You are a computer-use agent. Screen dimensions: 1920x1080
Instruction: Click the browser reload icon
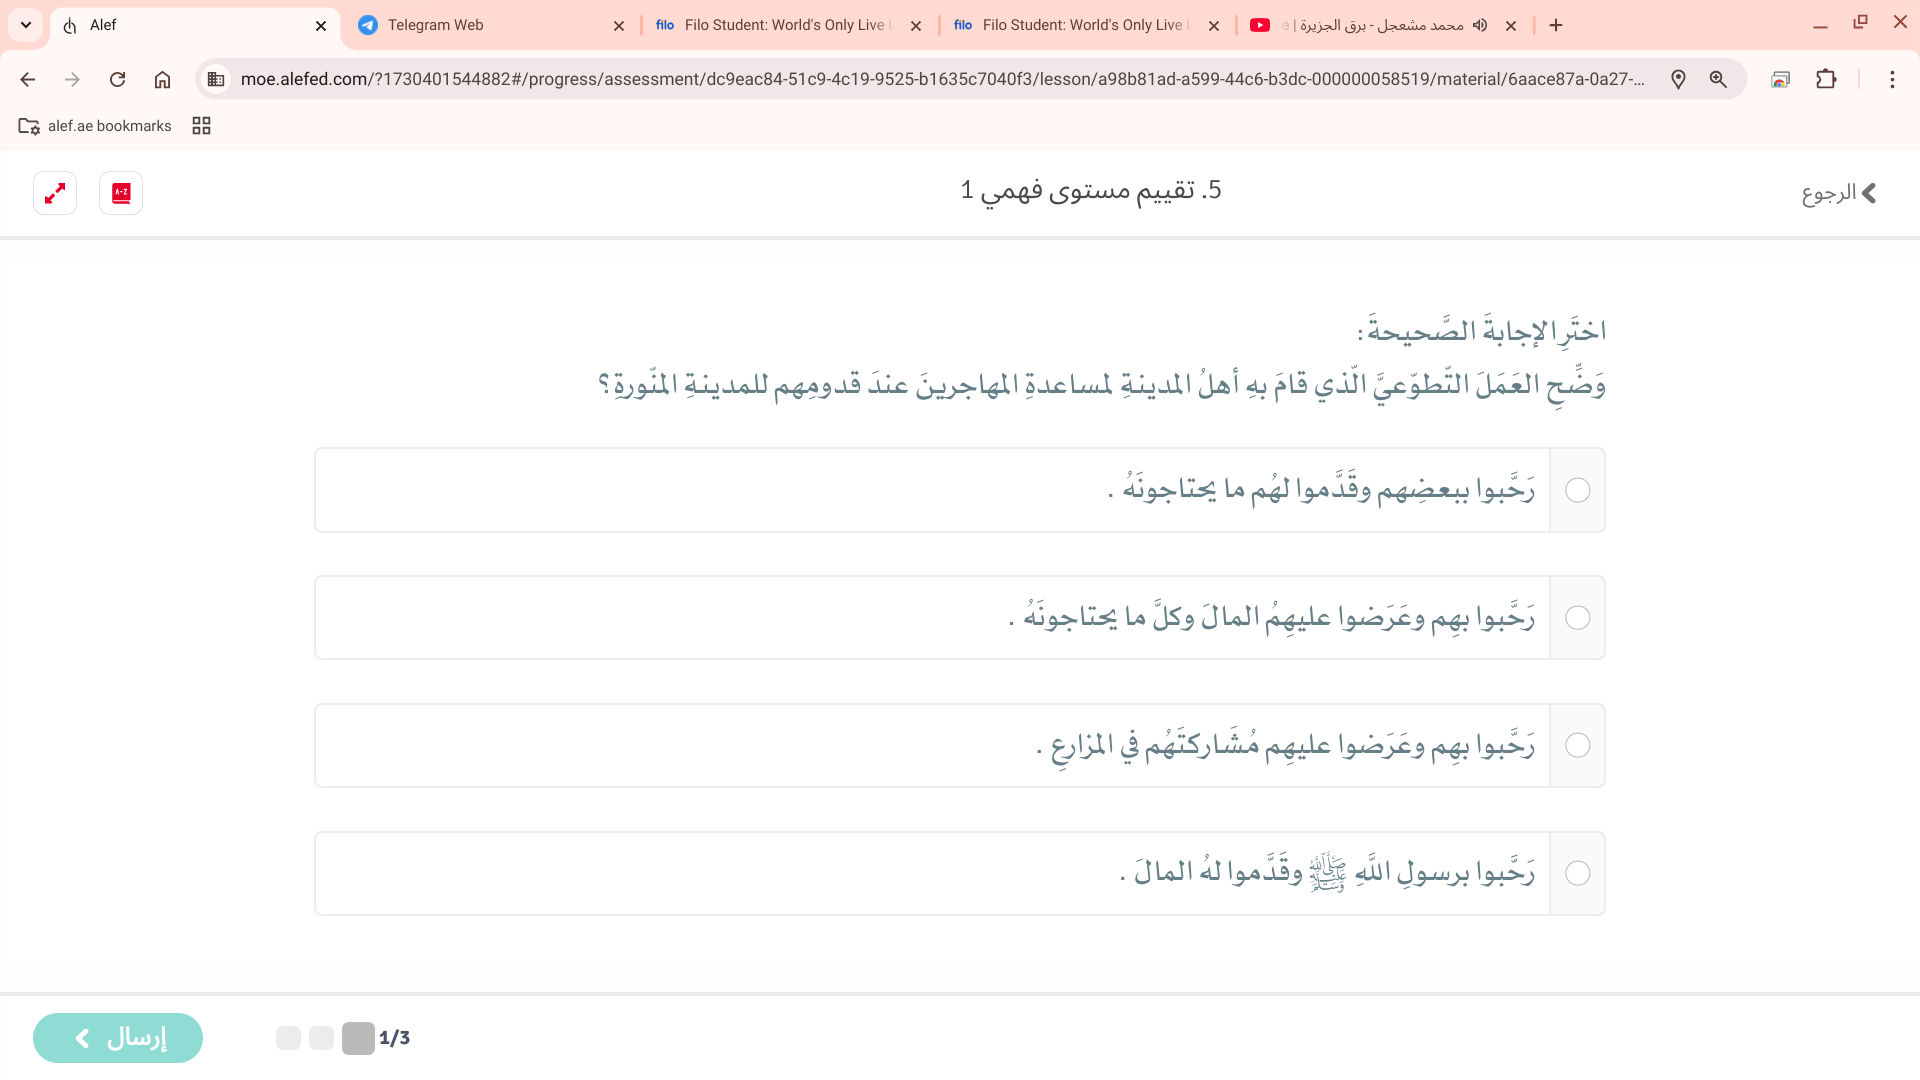tap(118, 80)
